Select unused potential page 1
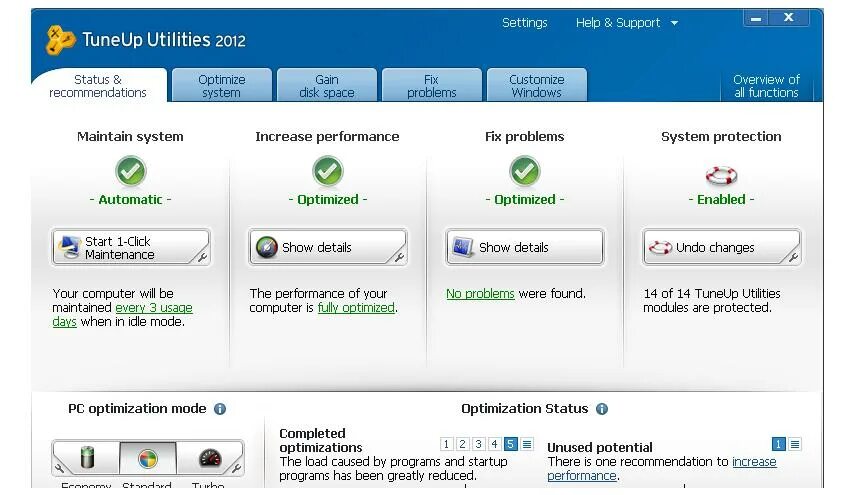 coord(778,444)
